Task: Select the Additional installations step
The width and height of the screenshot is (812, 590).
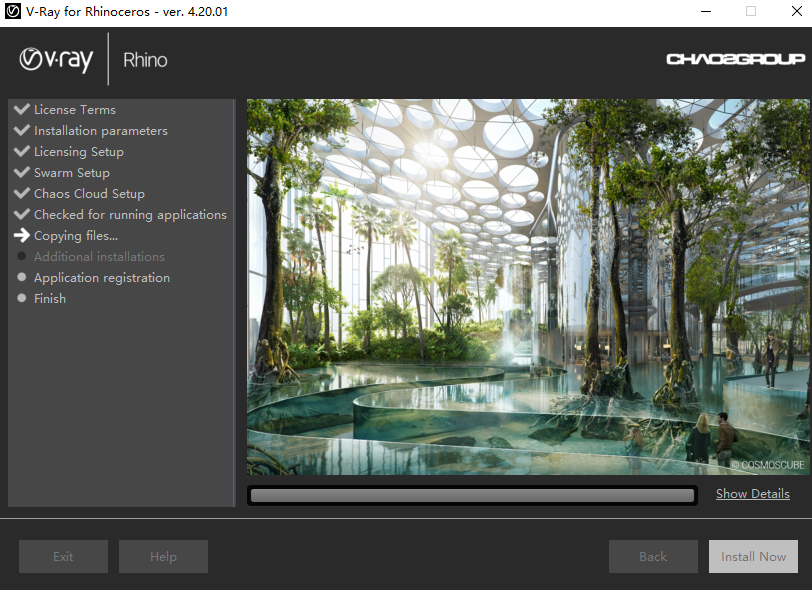Action: tap(101, 256)
